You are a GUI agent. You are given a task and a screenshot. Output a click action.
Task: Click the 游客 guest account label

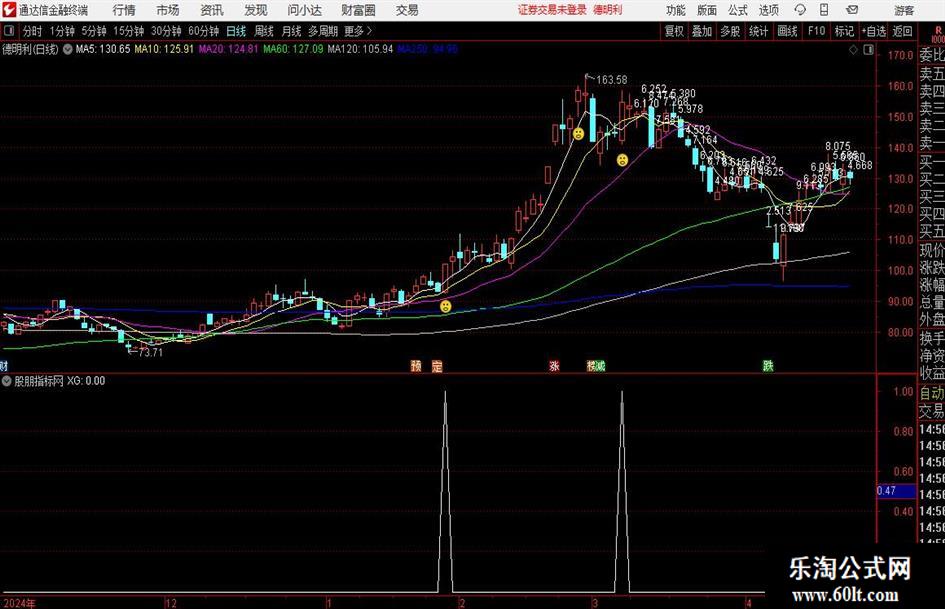tap(904, 10)
